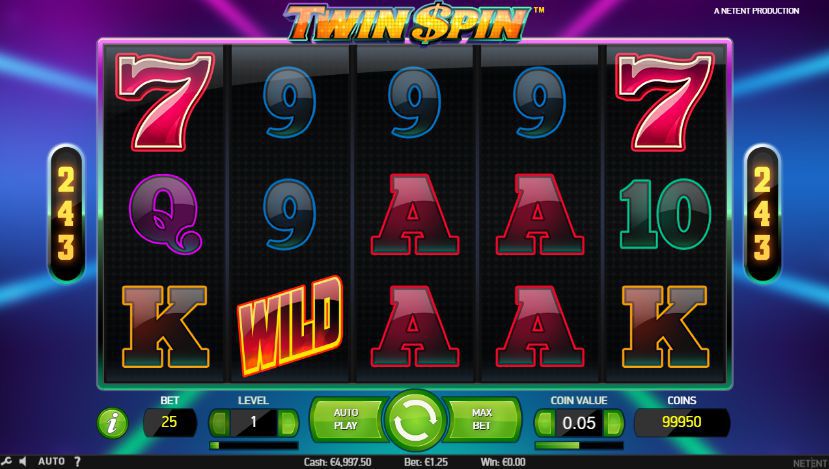This screenshot has width=829, height=469.
Task: Click the green spin button
Action: tap(414, 420)
